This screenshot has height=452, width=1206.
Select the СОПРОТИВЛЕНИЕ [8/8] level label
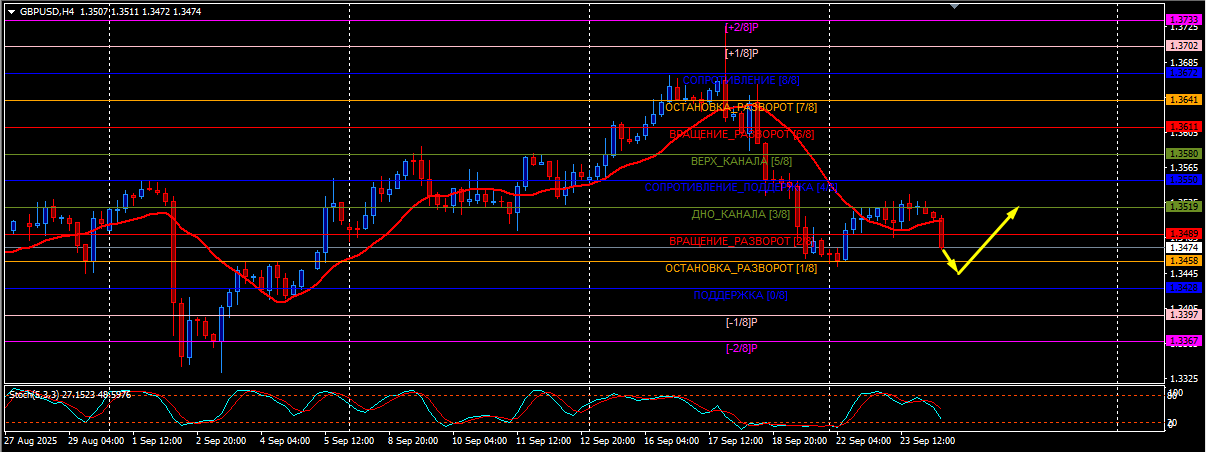pos(741,80)
